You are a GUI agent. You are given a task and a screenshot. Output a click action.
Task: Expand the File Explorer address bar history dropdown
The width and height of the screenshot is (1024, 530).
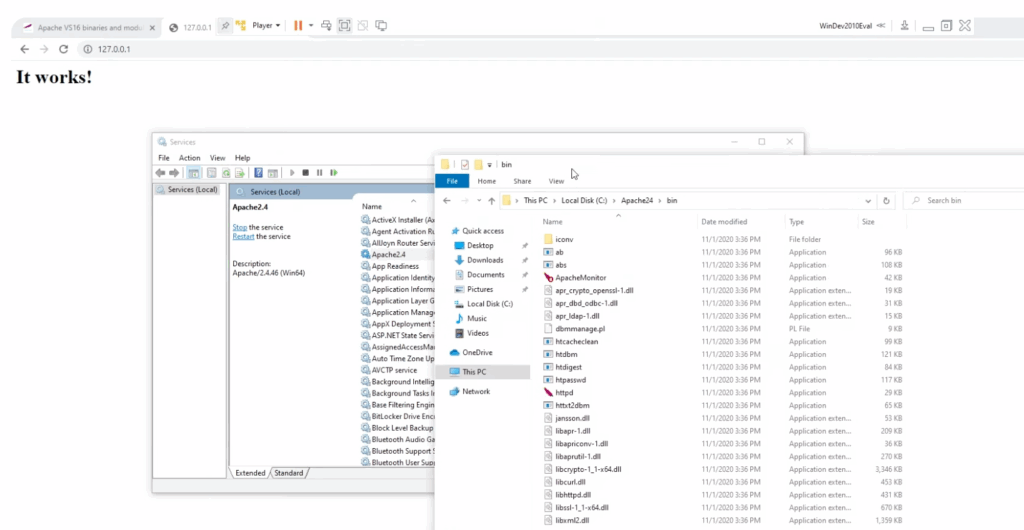[x=866, y=201]
